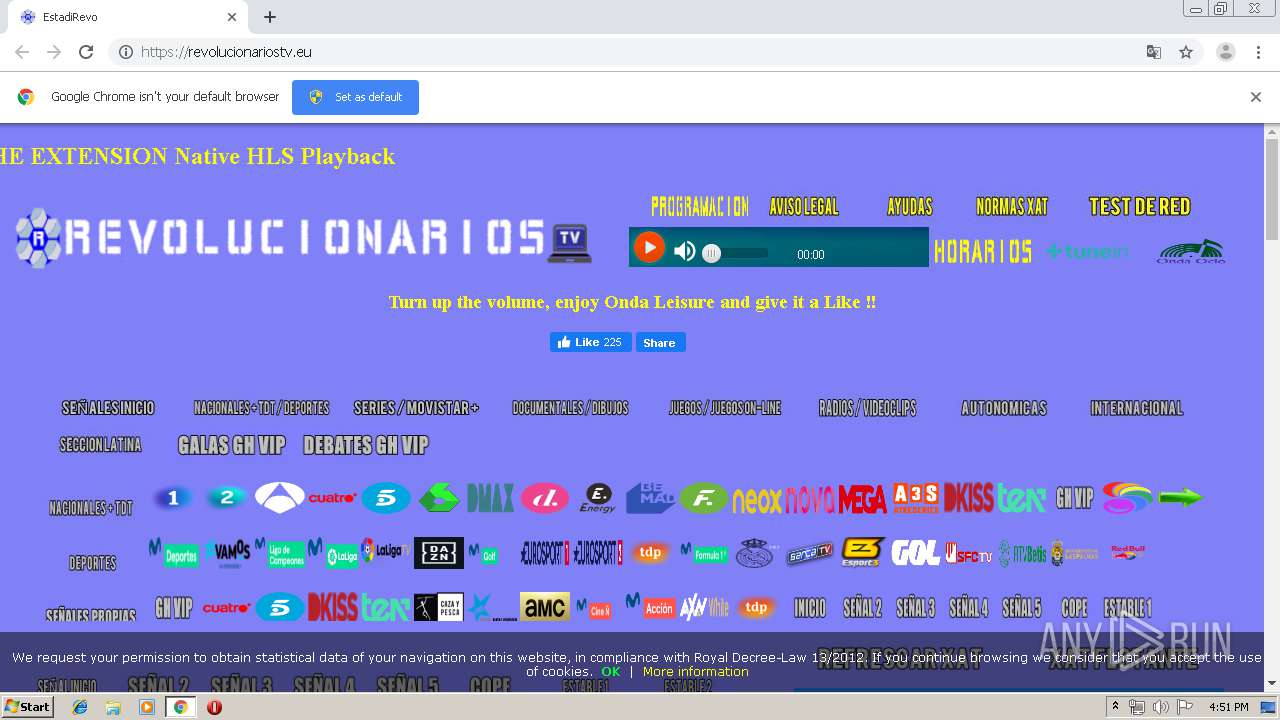Set Chrome as default browser
The image size is (1280, 720).
click(x=355, y=97)
